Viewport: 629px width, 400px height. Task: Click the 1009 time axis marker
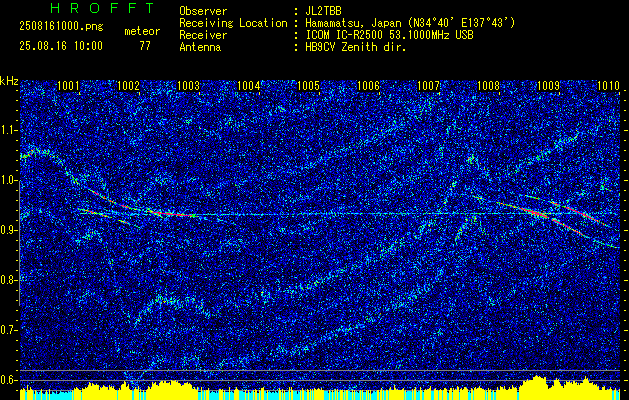[548, 86]
